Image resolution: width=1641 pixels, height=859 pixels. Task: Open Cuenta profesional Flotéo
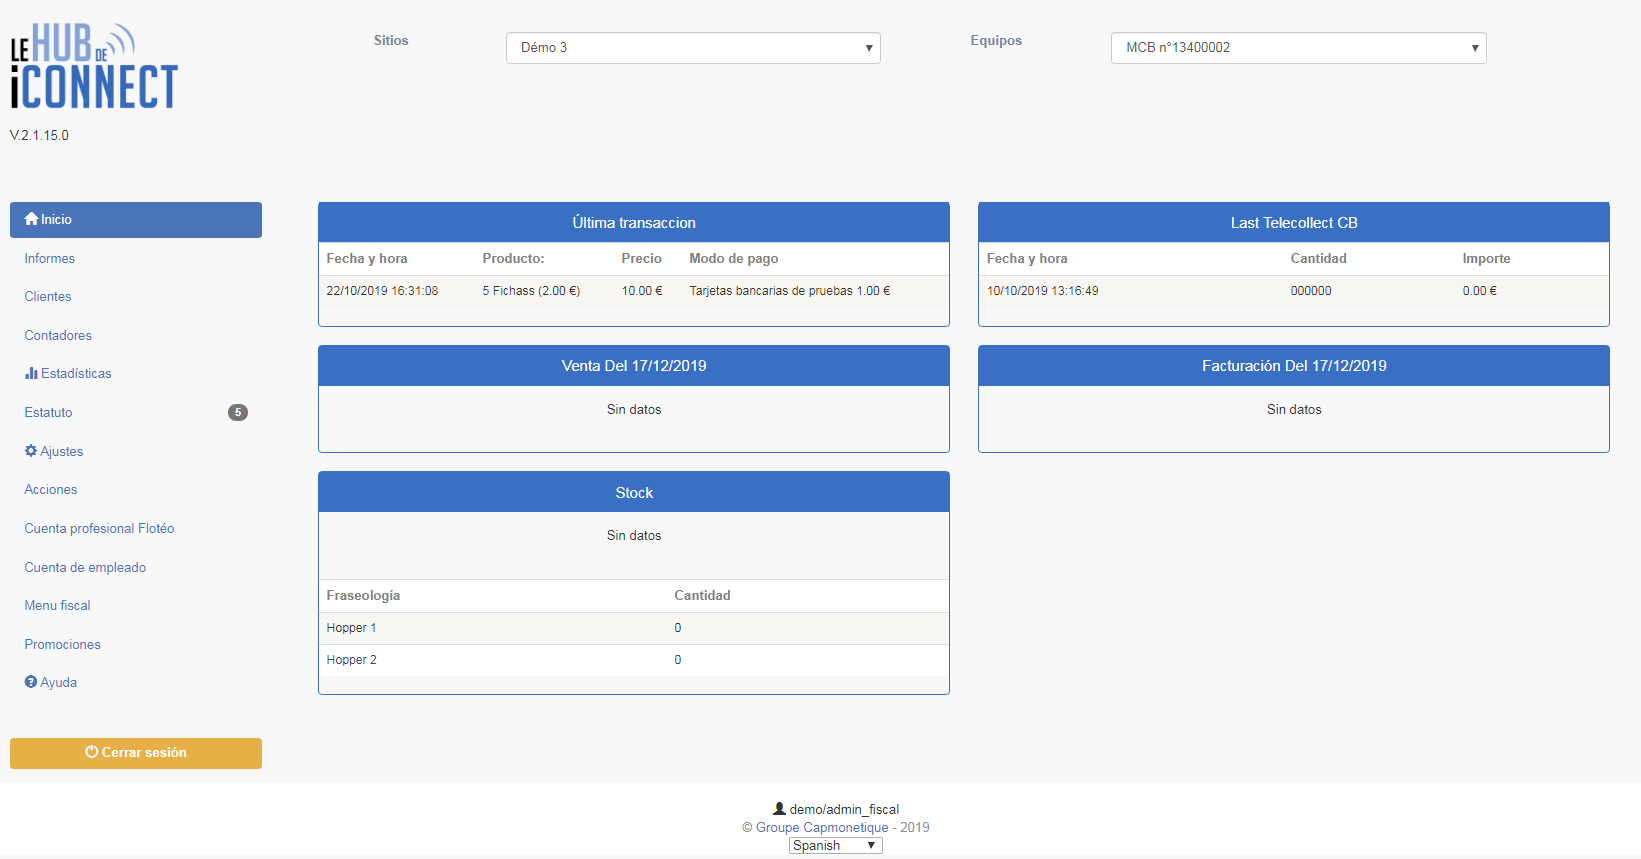point(99,528)
